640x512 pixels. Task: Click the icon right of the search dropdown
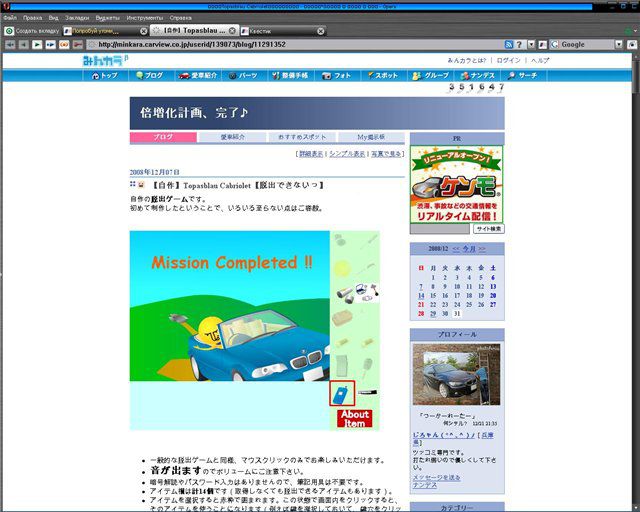pos(631,45)
